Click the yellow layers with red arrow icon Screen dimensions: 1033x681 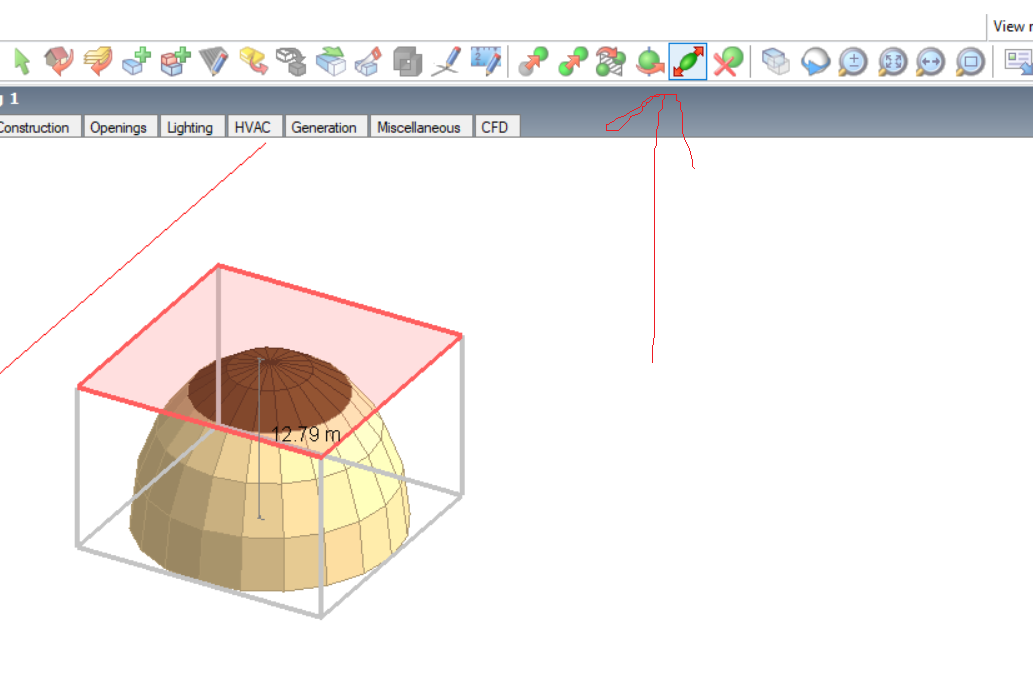pos(98,61)
